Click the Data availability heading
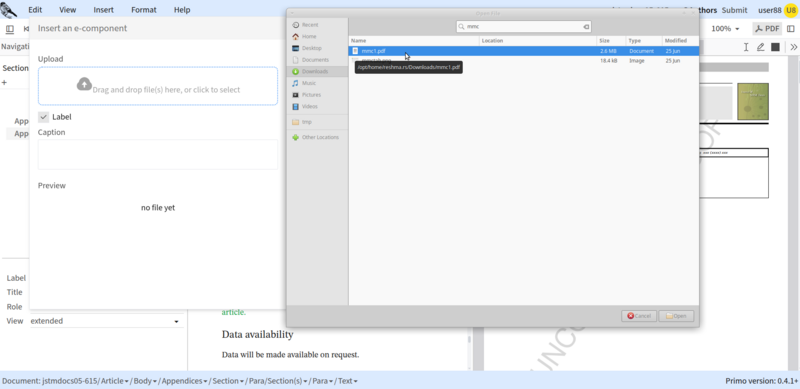 click(x=257, y=334)
